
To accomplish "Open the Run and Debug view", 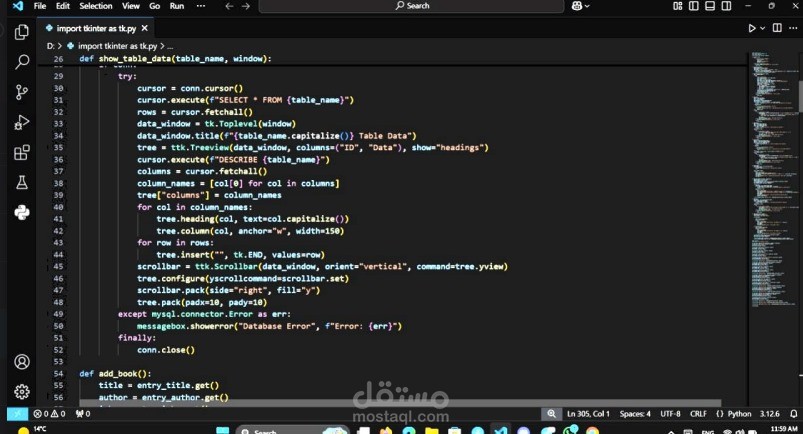I will 22,122.
